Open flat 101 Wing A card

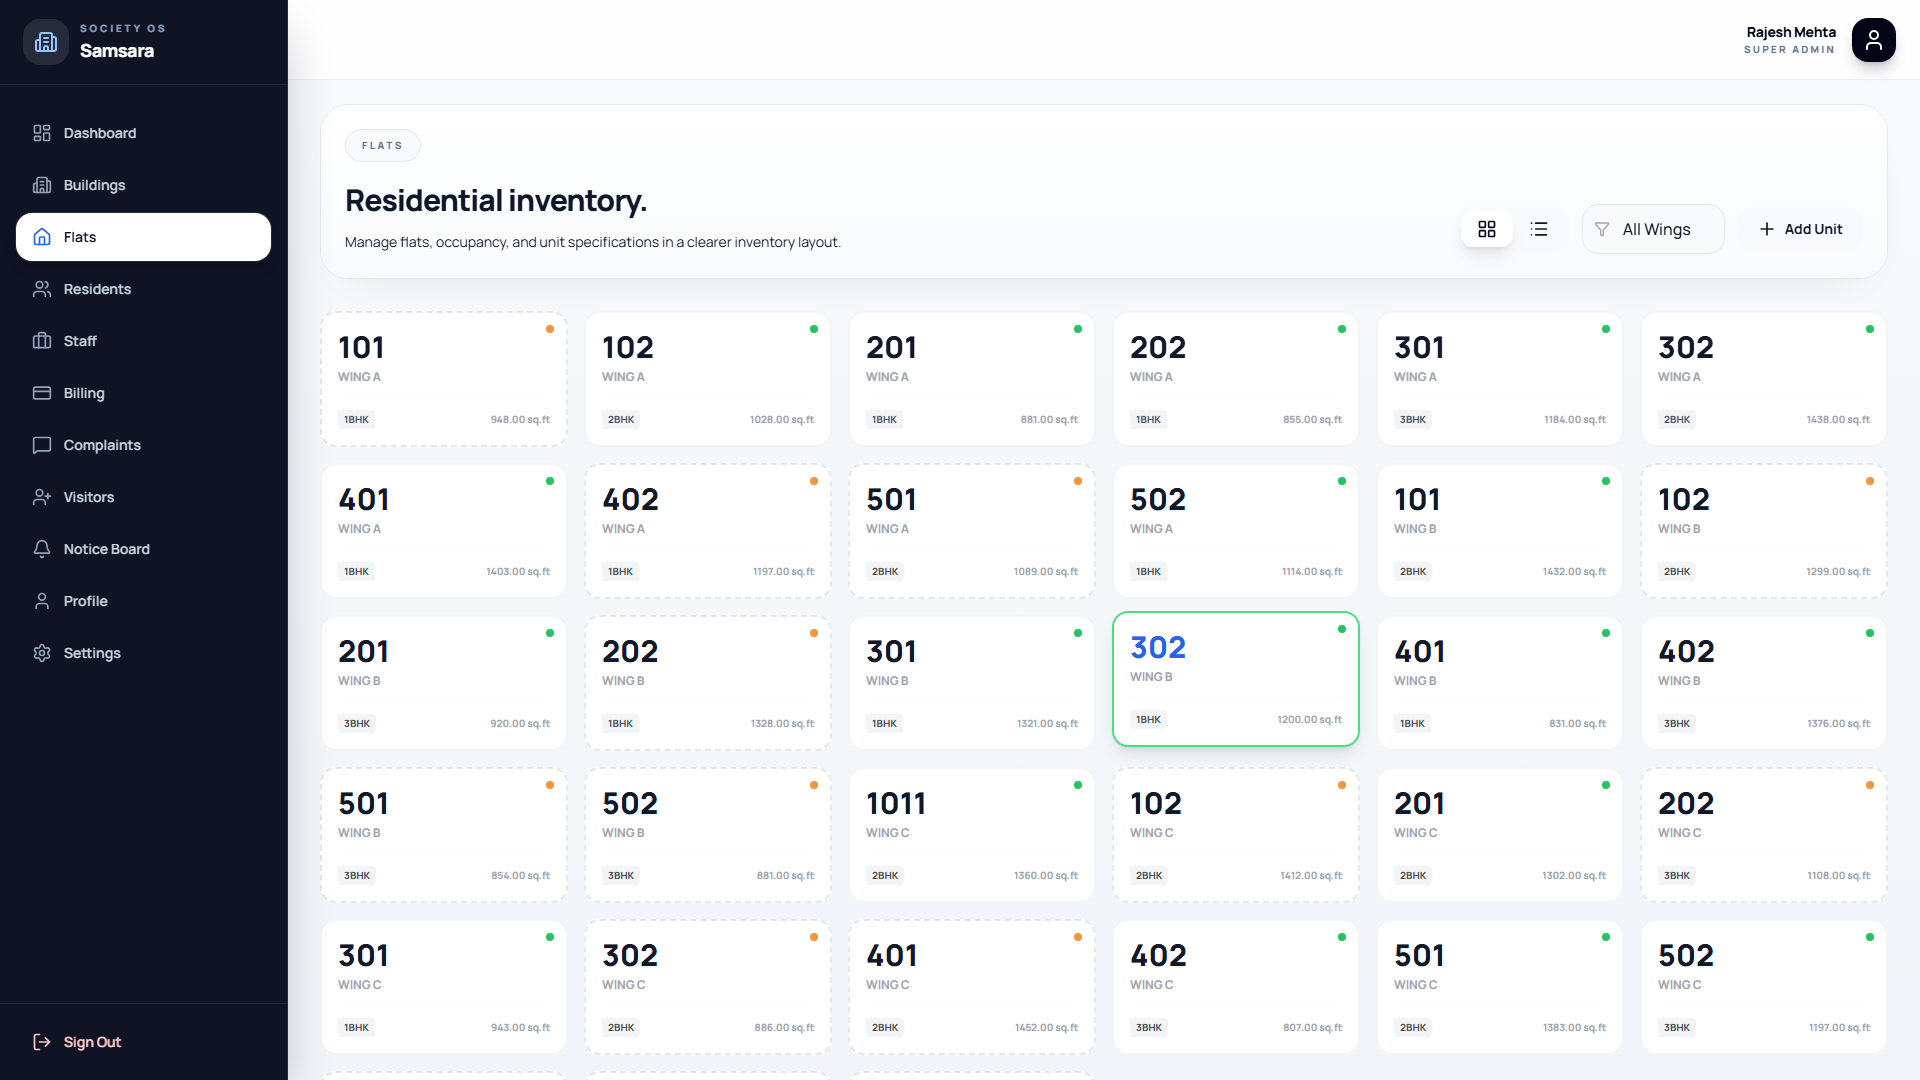(x=443, y=379)
